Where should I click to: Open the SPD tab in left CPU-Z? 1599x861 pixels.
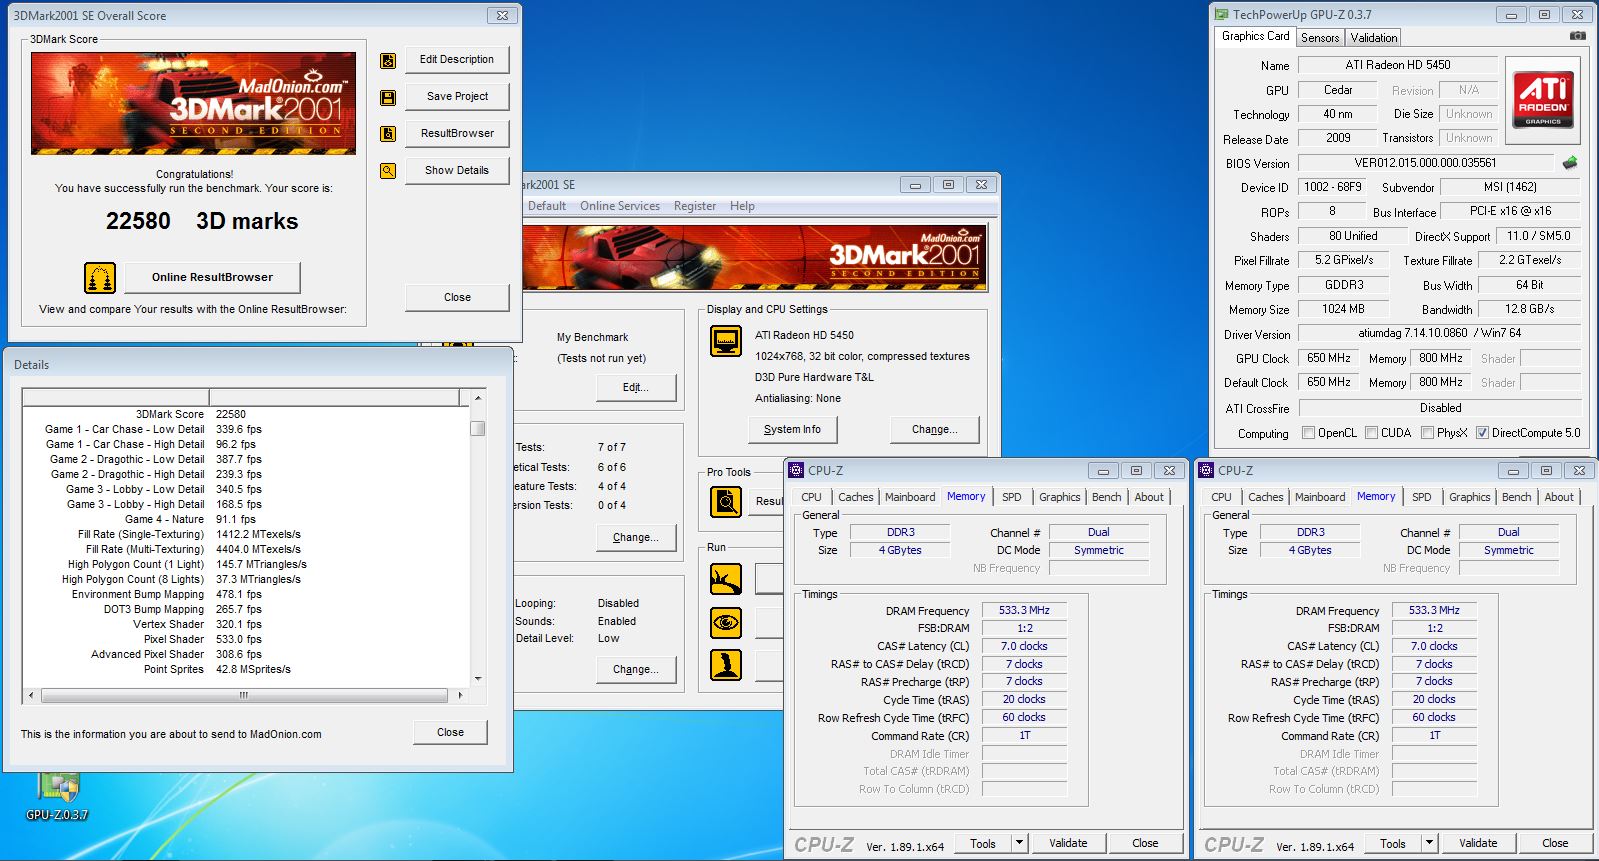(x=1012, y=497)
